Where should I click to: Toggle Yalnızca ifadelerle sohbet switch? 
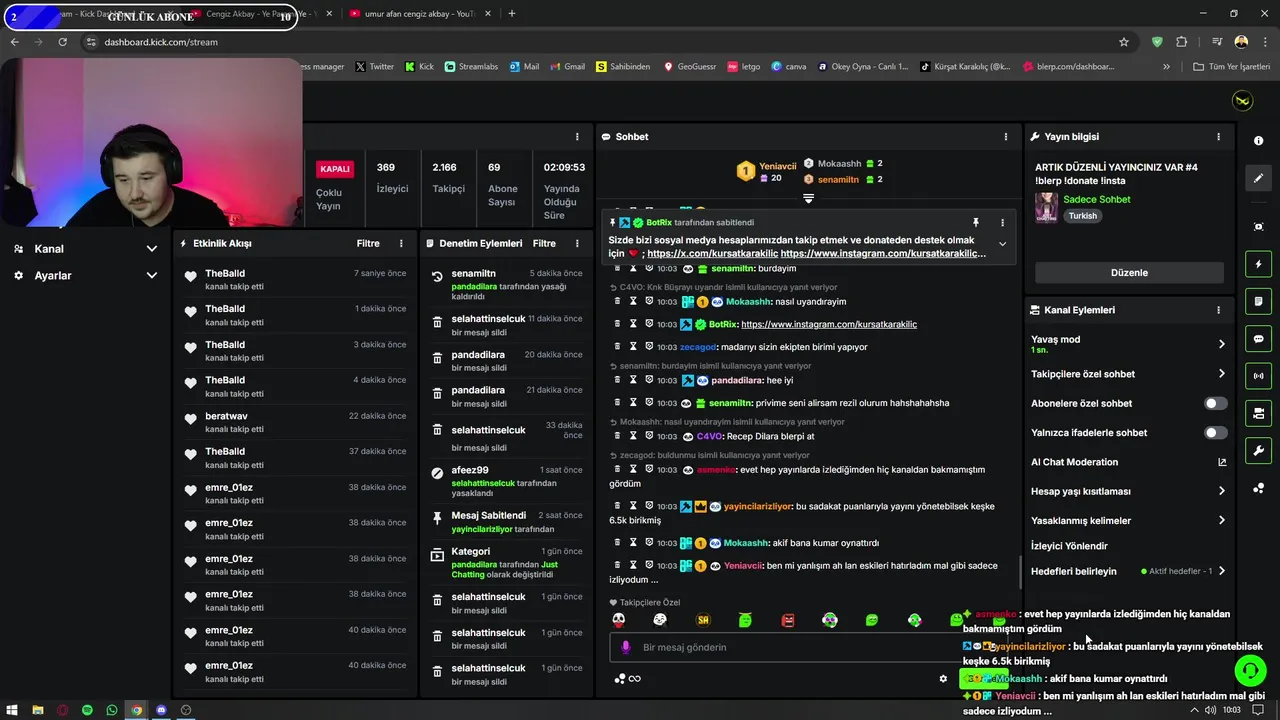click(1215, 433)
